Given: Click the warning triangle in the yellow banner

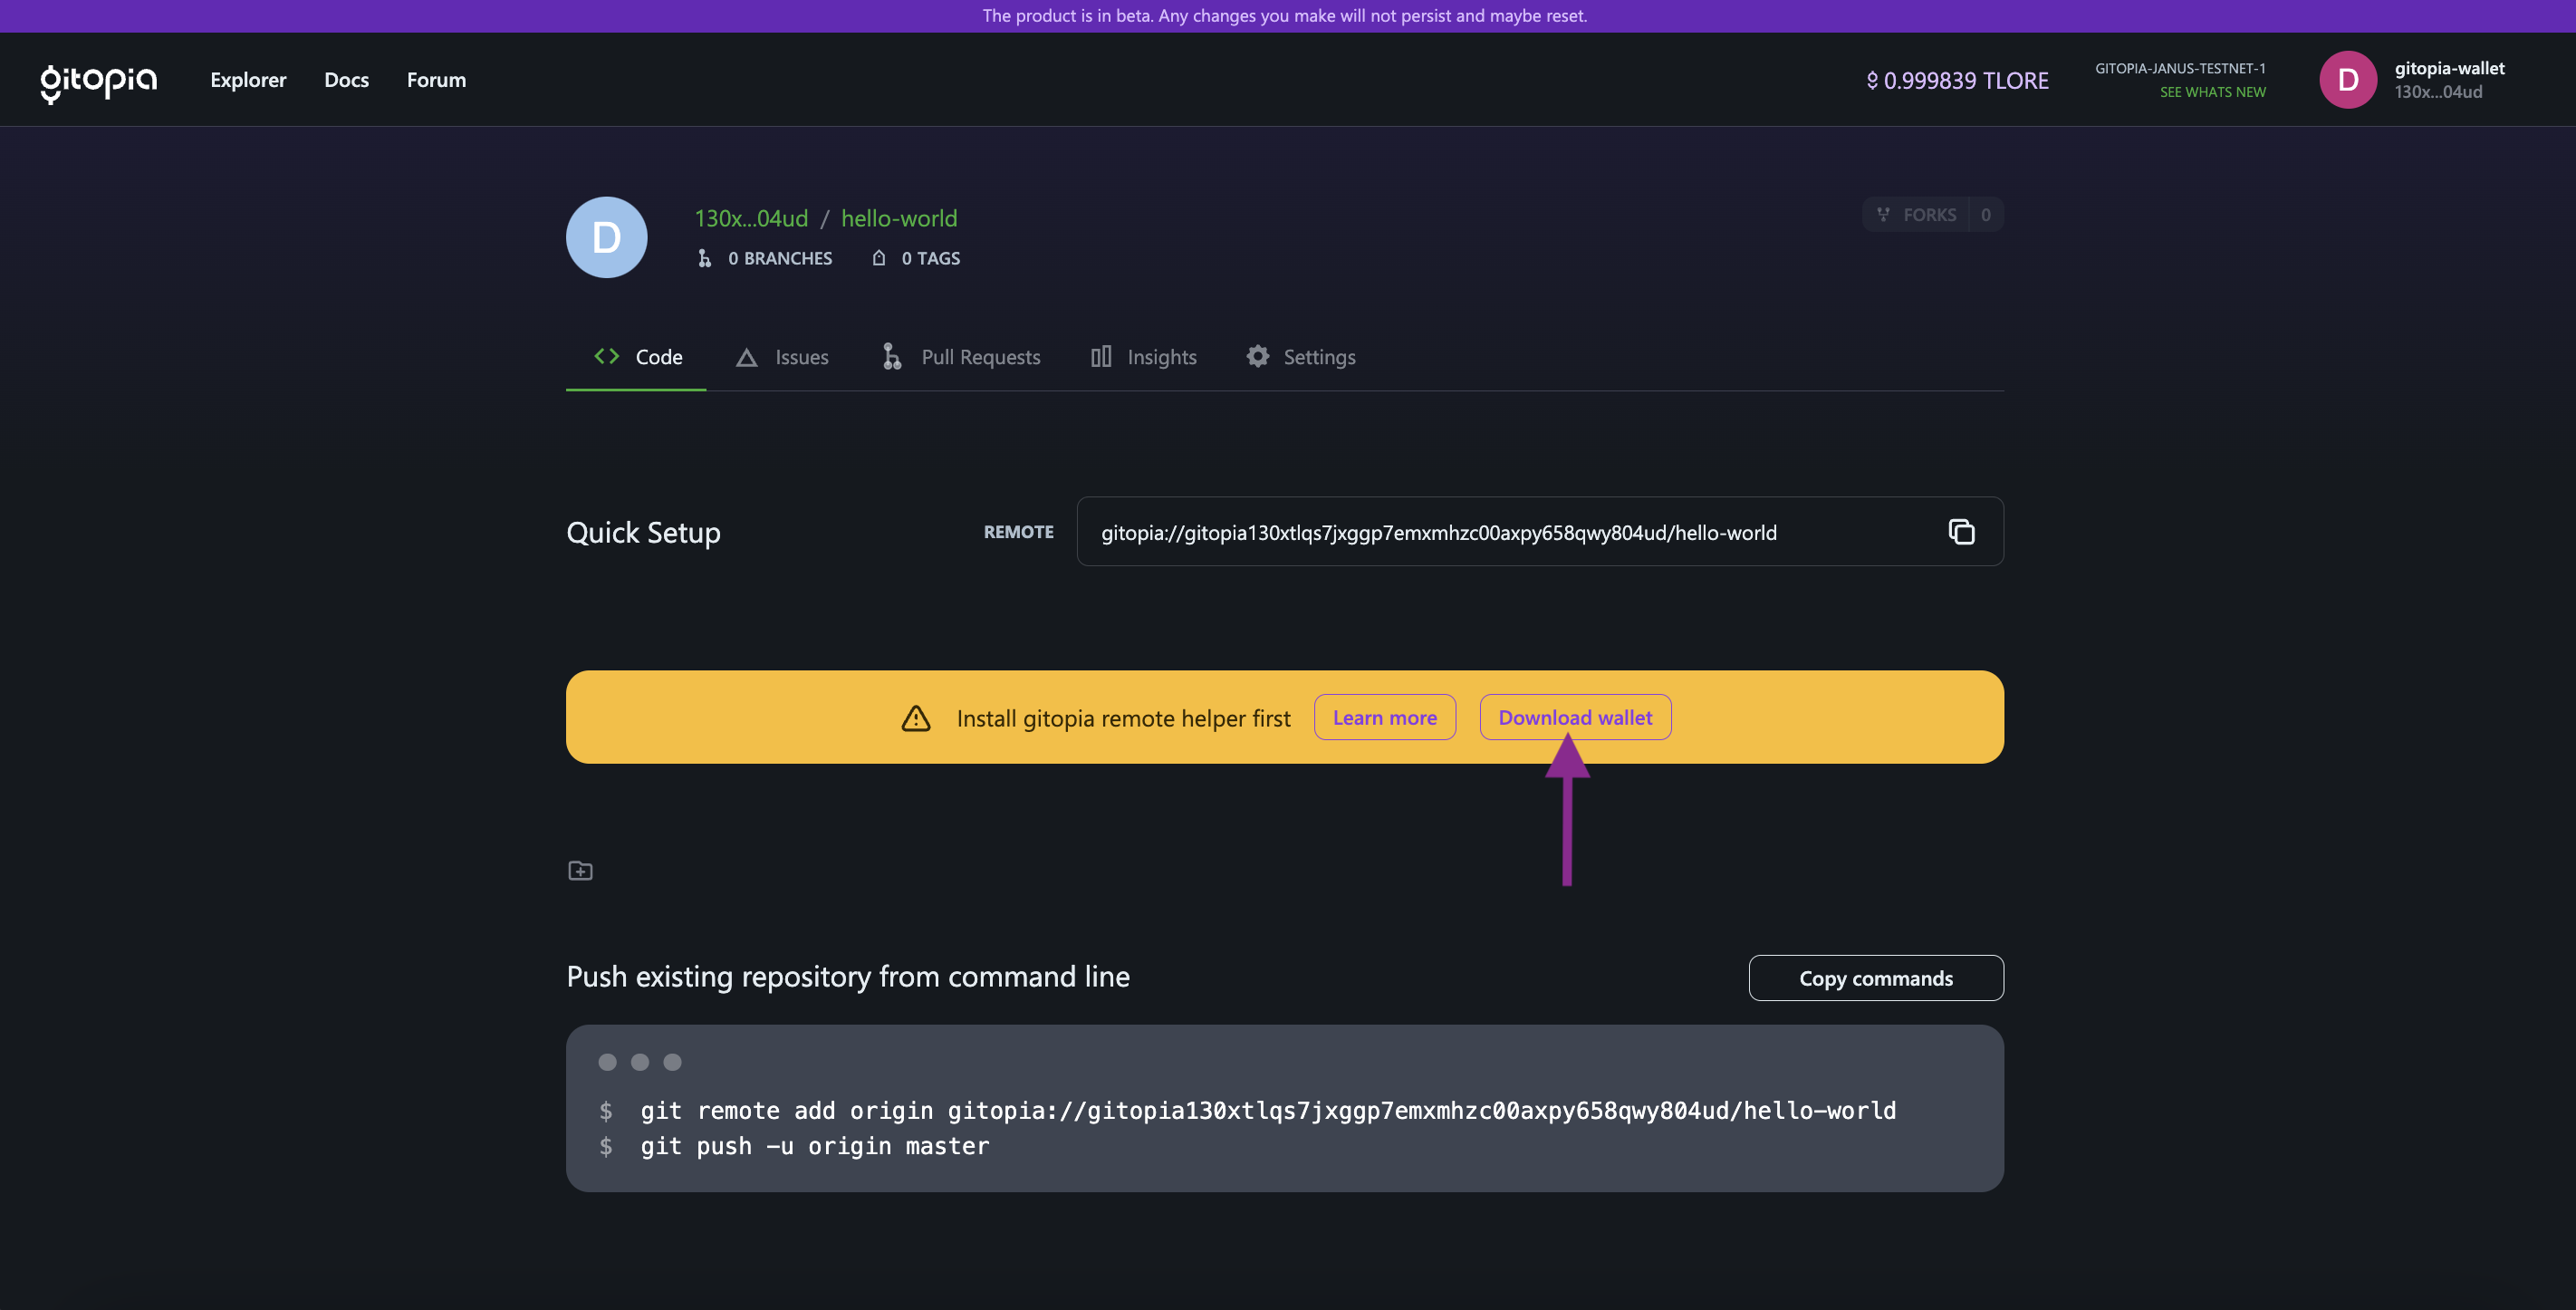Looking at the screenshot, I should (x=915, y=717).
